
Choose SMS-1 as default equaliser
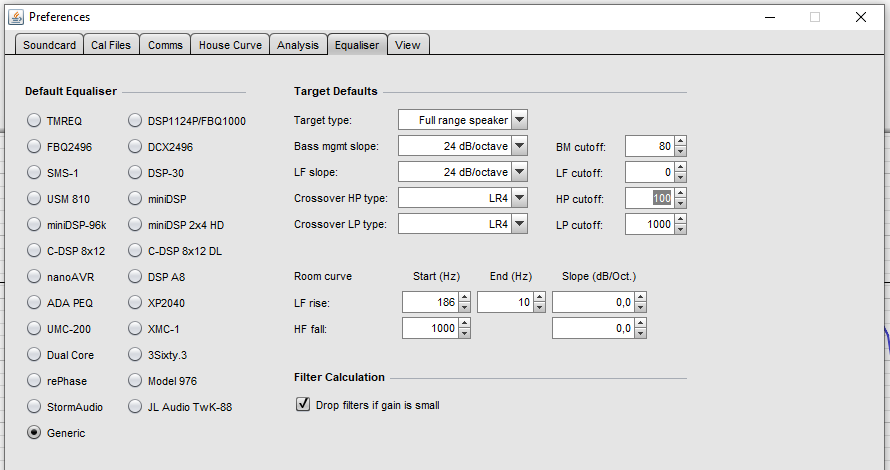click(x=34, y=173)
